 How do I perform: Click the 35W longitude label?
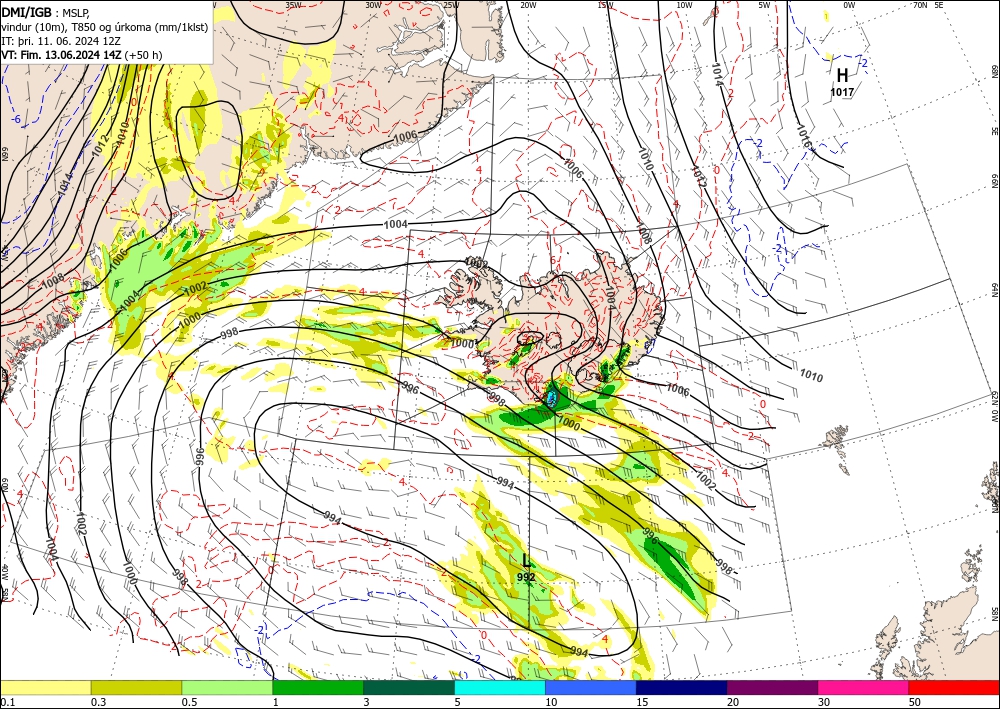(x=293, y=5)
